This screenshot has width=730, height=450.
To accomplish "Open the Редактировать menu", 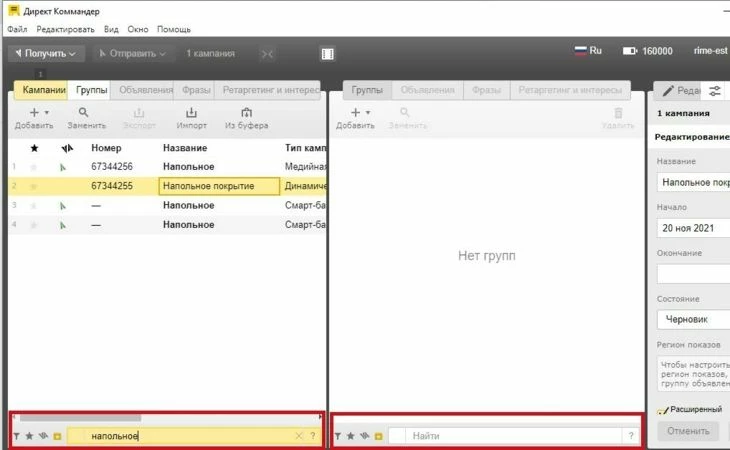I will pos(65,29).
